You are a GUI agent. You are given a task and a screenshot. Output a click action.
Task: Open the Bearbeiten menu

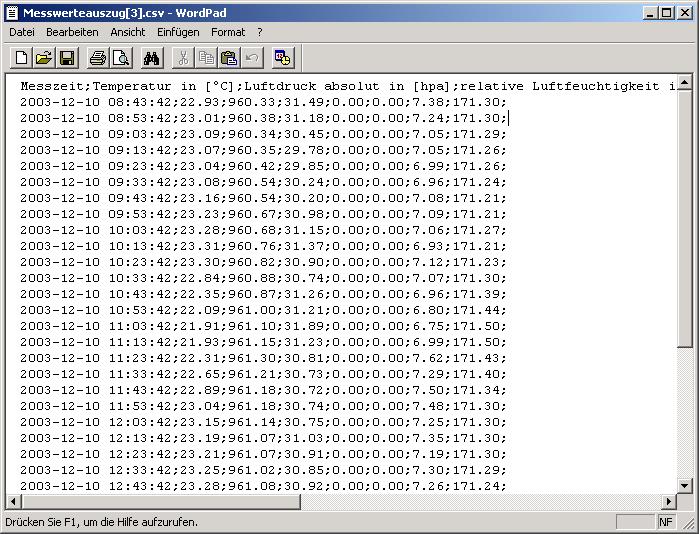(72, 32)
